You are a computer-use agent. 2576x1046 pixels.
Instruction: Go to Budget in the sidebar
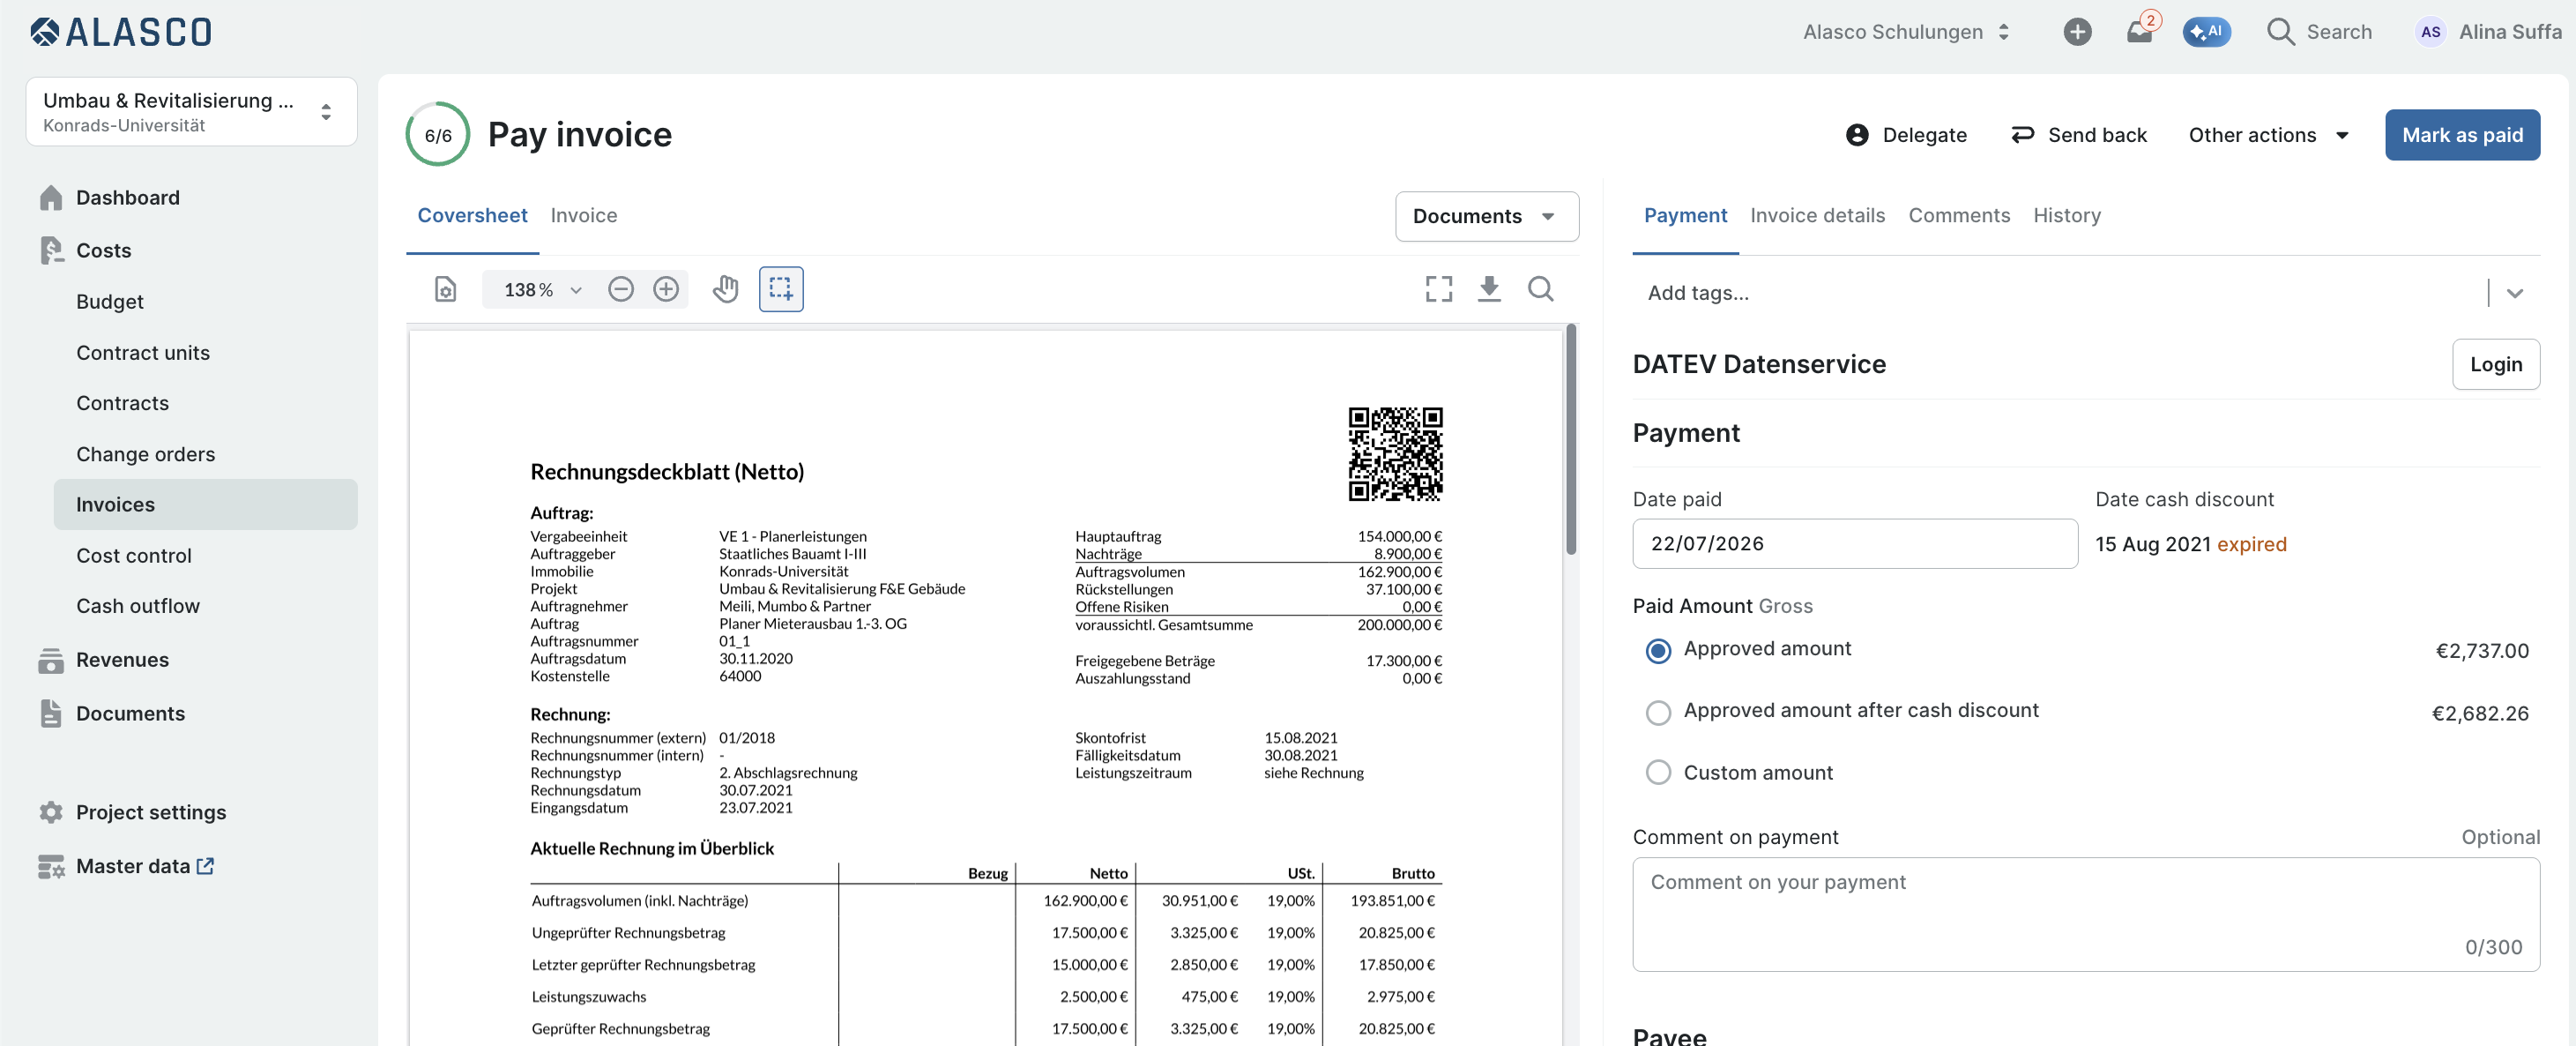click(x=110, y=302)
